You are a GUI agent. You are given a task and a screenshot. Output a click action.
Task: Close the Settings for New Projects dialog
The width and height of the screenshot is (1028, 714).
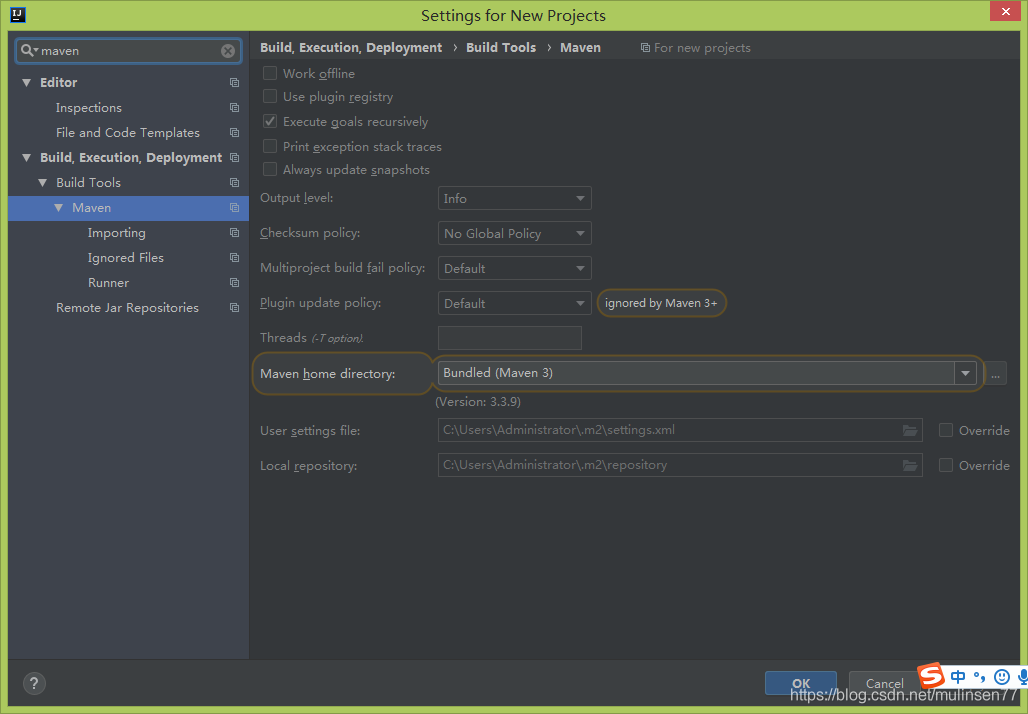1006,12
